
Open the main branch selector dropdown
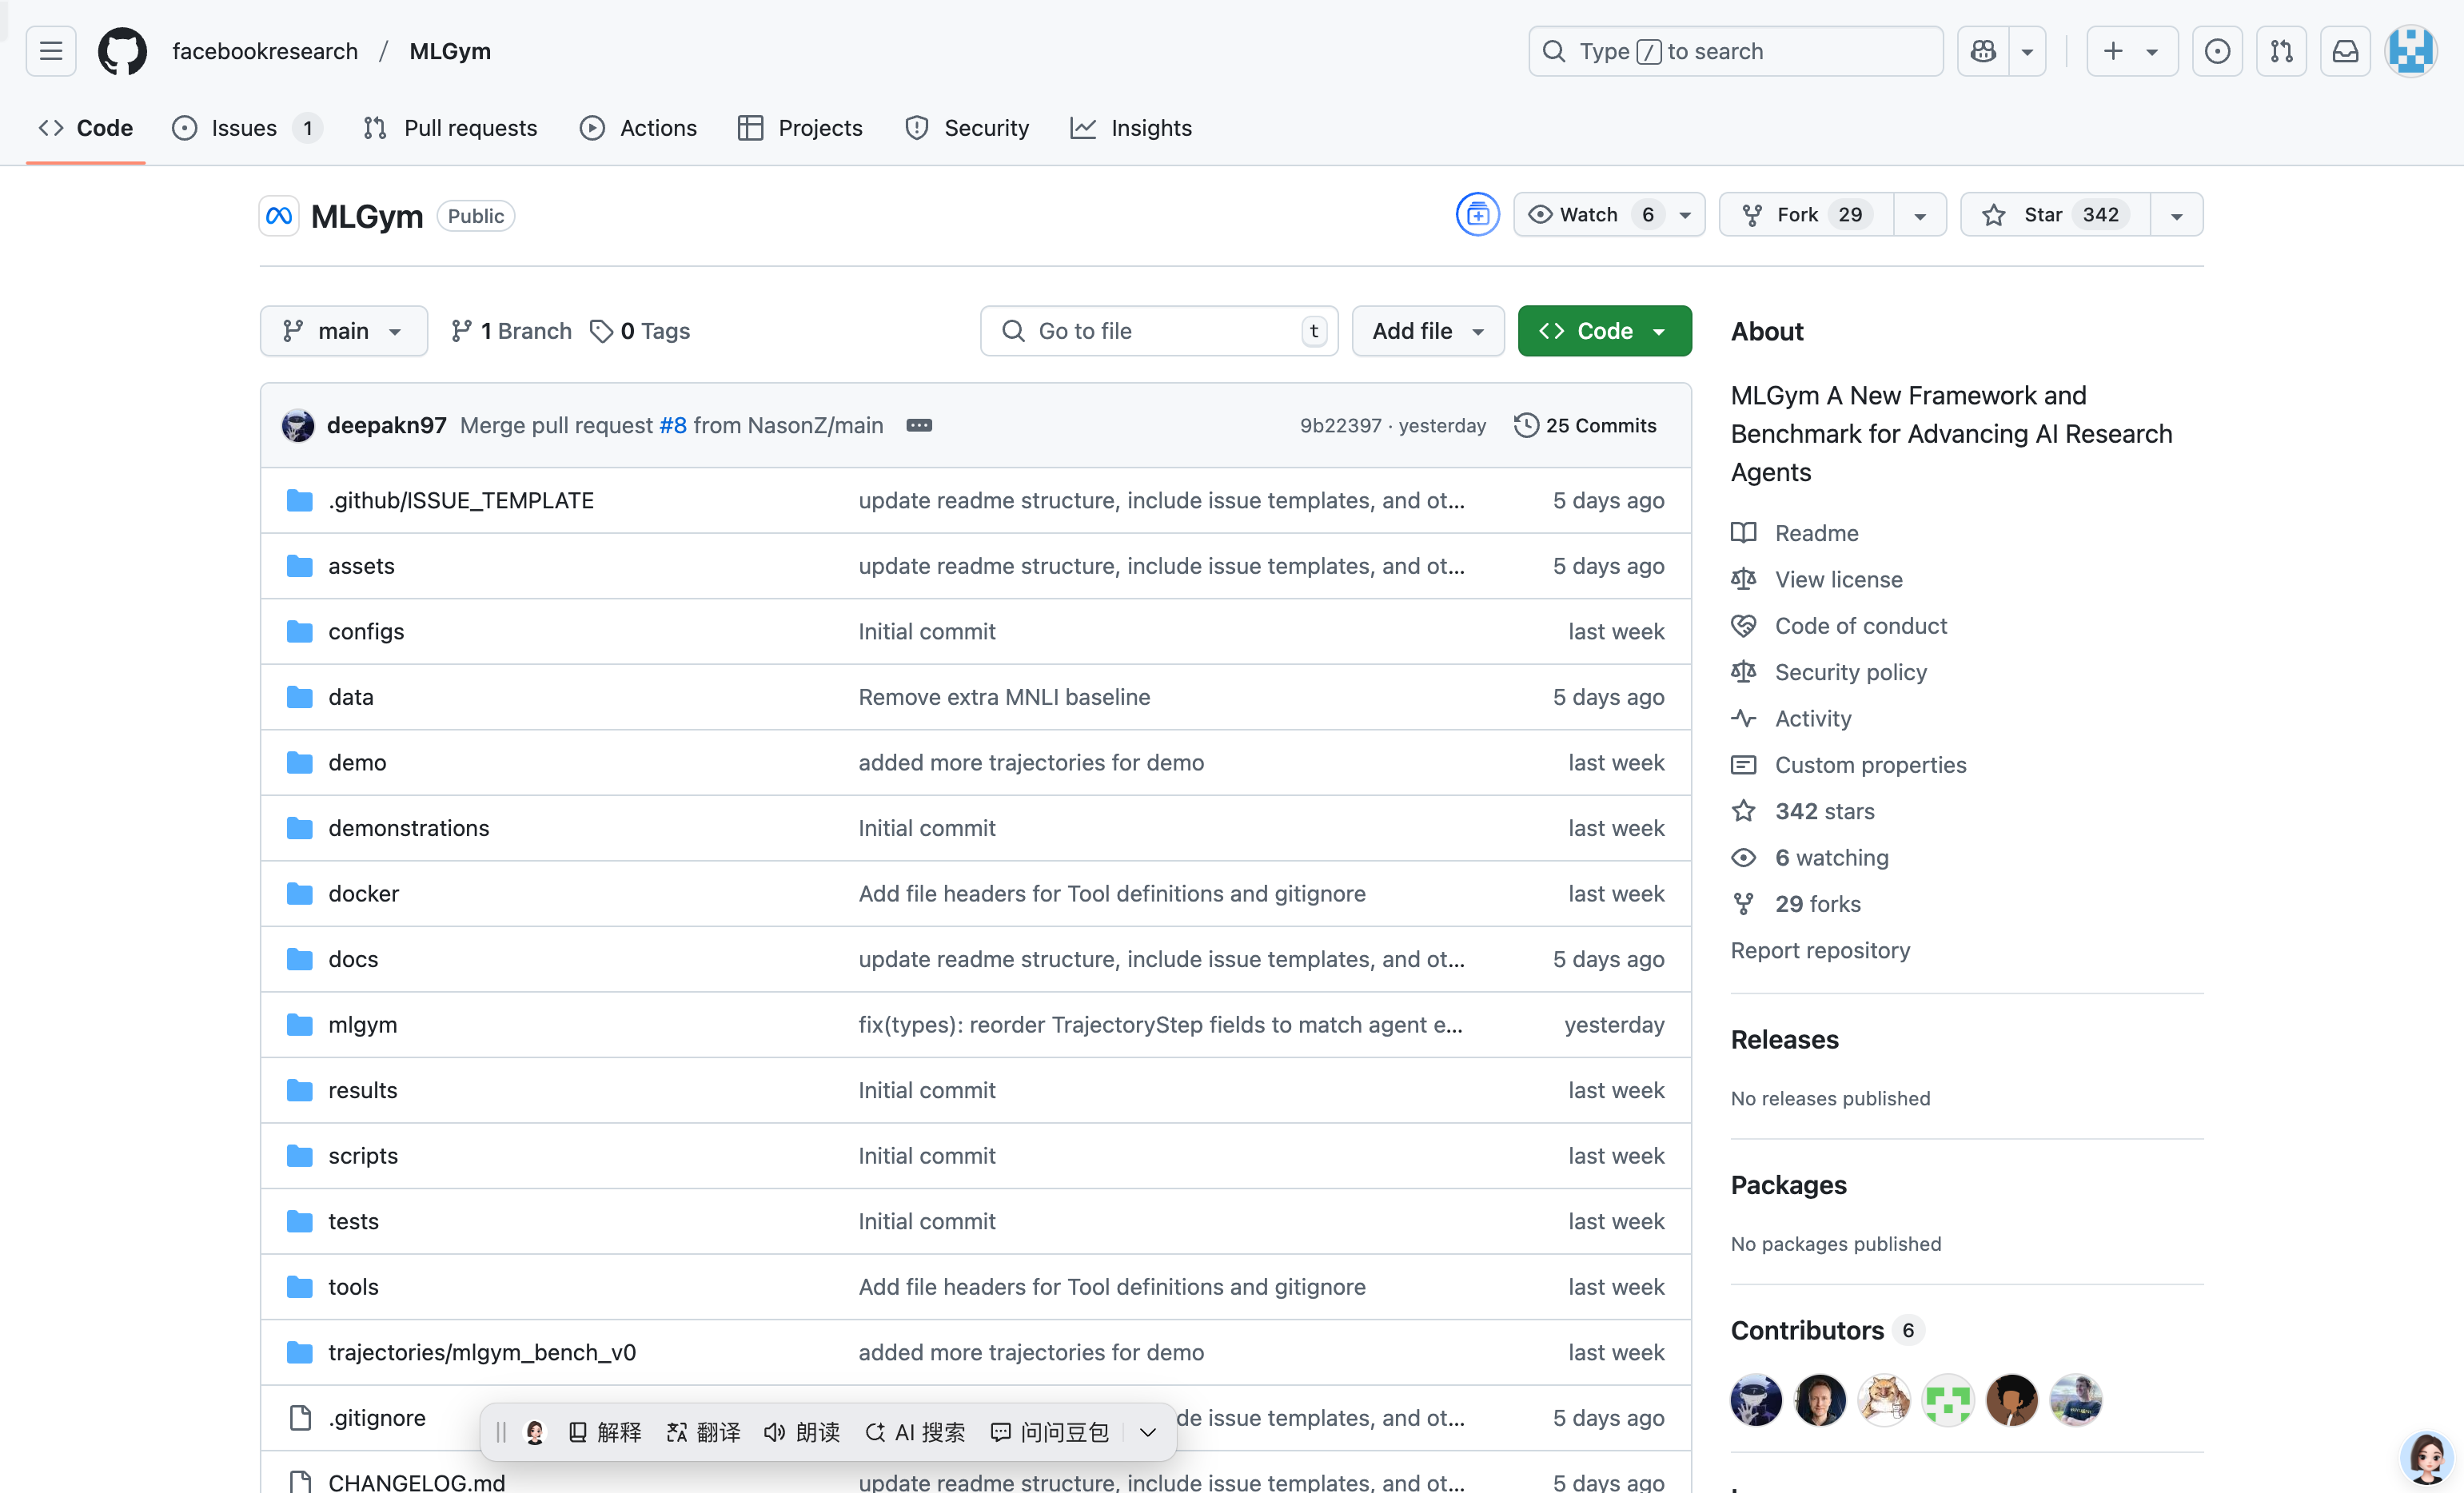pyautogui.click(x=343, y=331)
